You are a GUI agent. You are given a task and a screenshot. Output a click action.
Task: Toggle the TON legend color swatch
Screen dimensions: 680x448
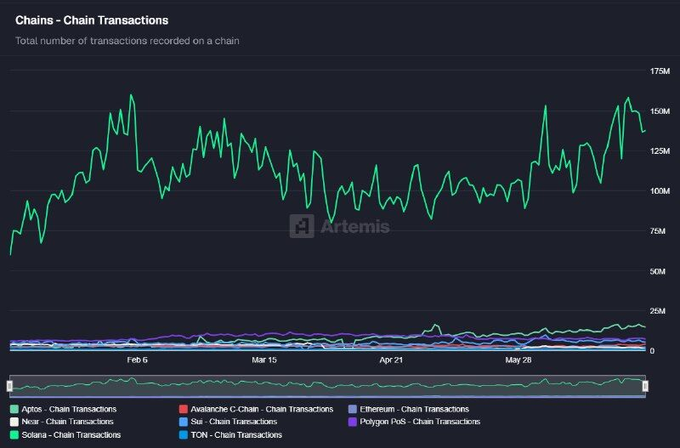(183, 435)
